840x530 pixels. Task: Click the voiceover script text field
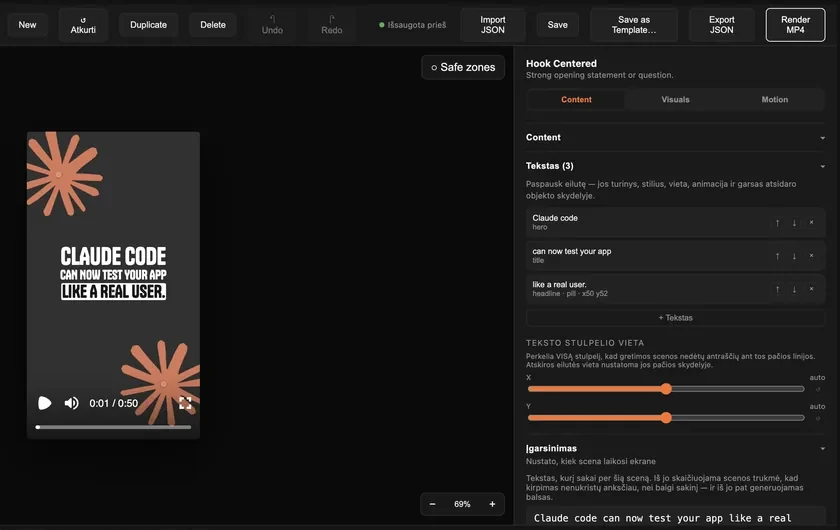coord(676,518)
